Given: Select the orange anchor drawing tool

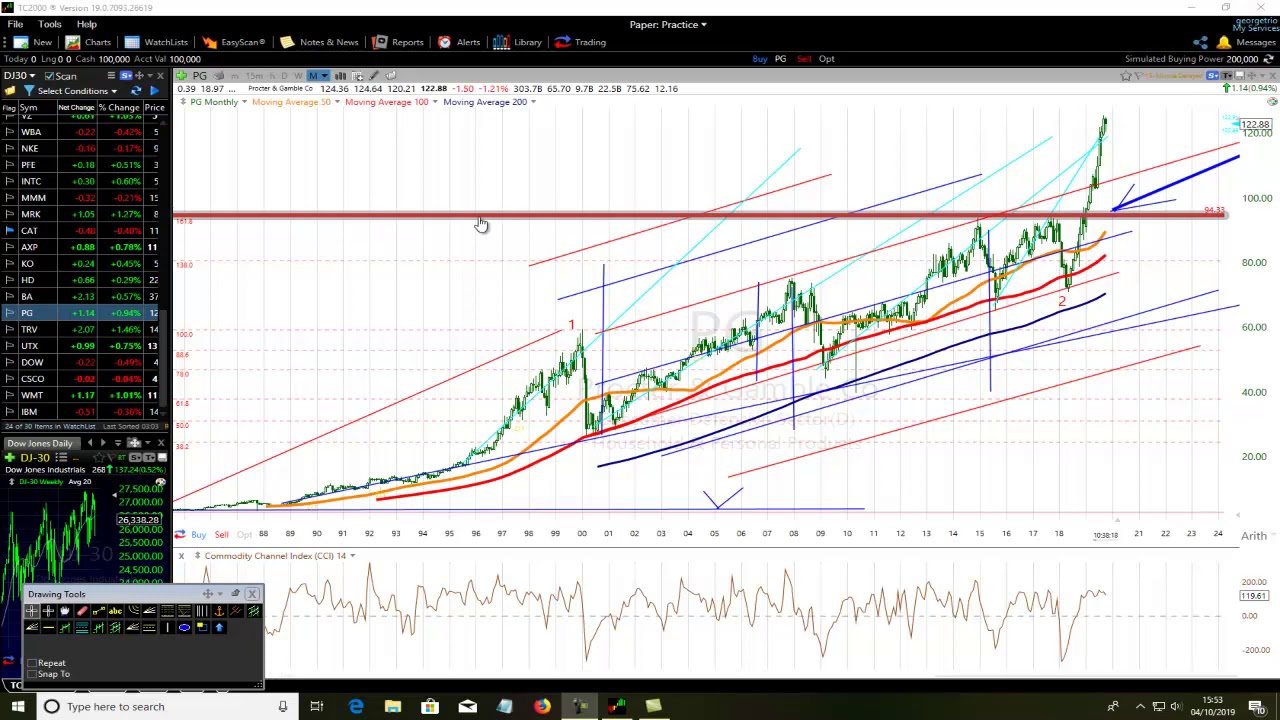Looking at the screenshot, I should coord(219,611).
